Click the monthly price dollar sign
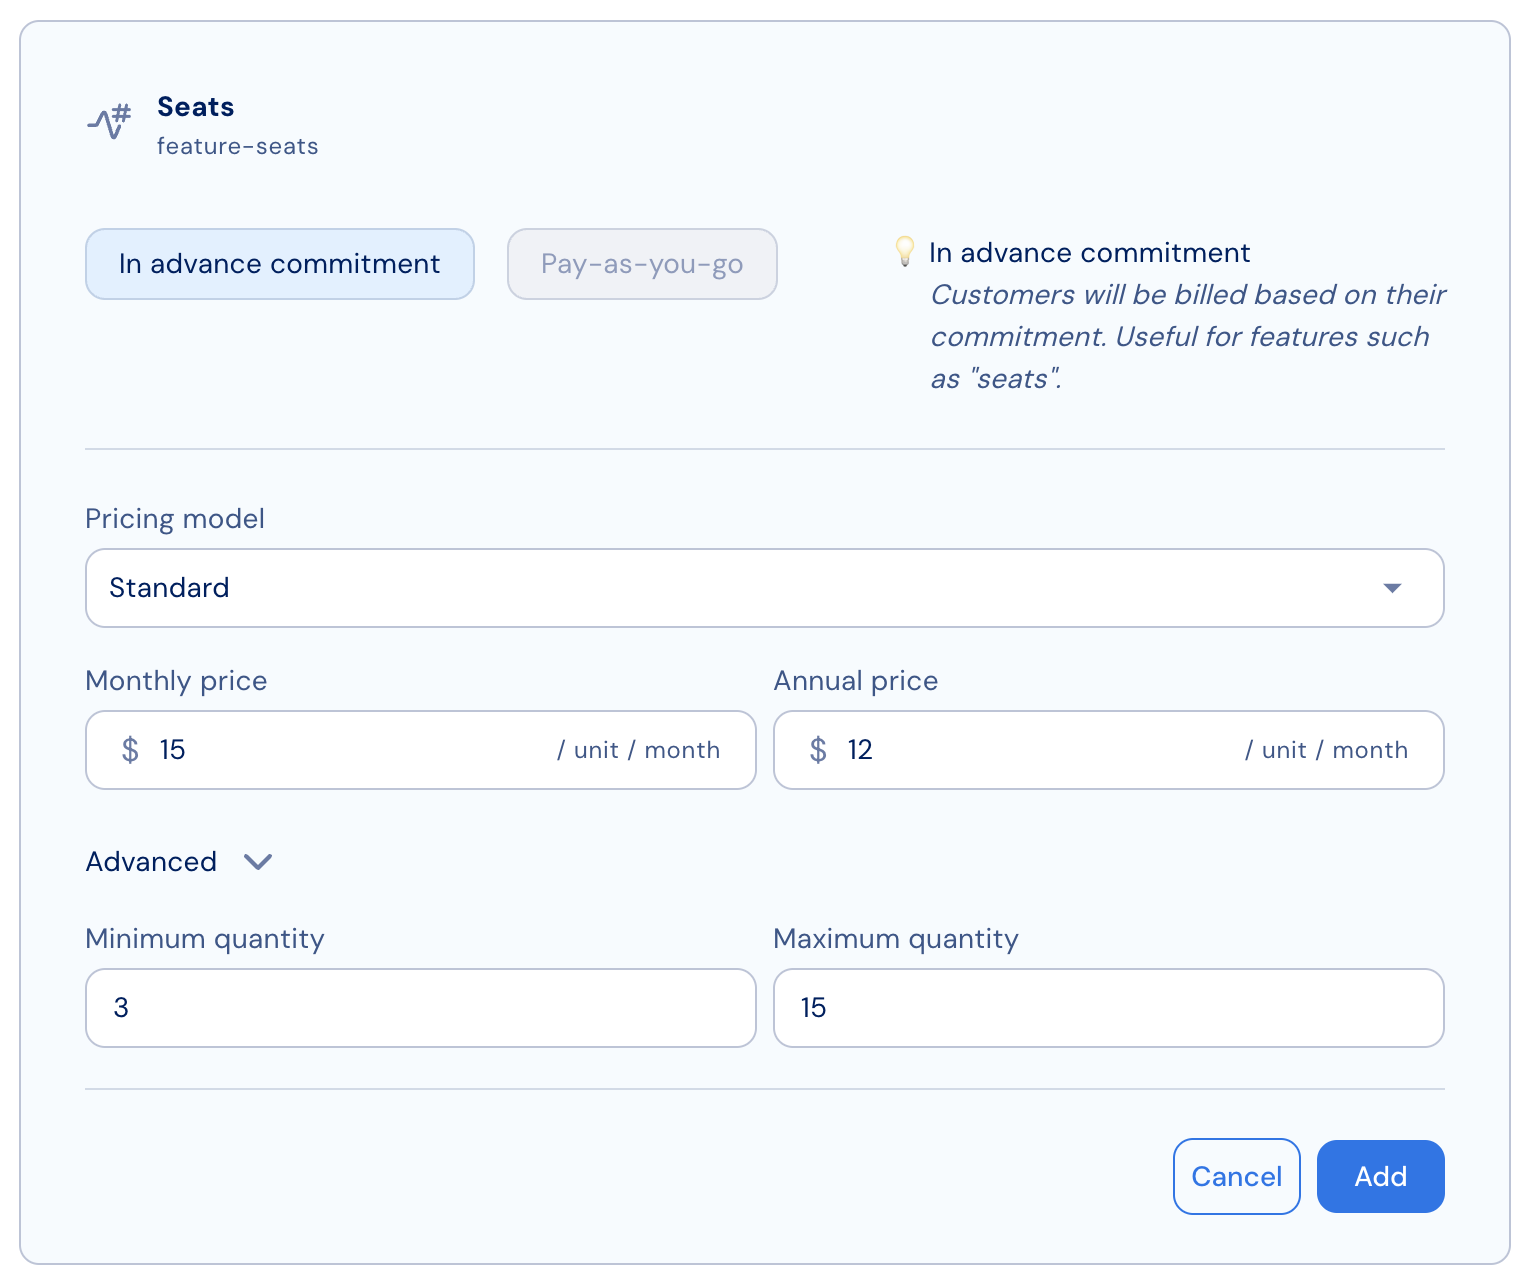 [x=130, y=750]
